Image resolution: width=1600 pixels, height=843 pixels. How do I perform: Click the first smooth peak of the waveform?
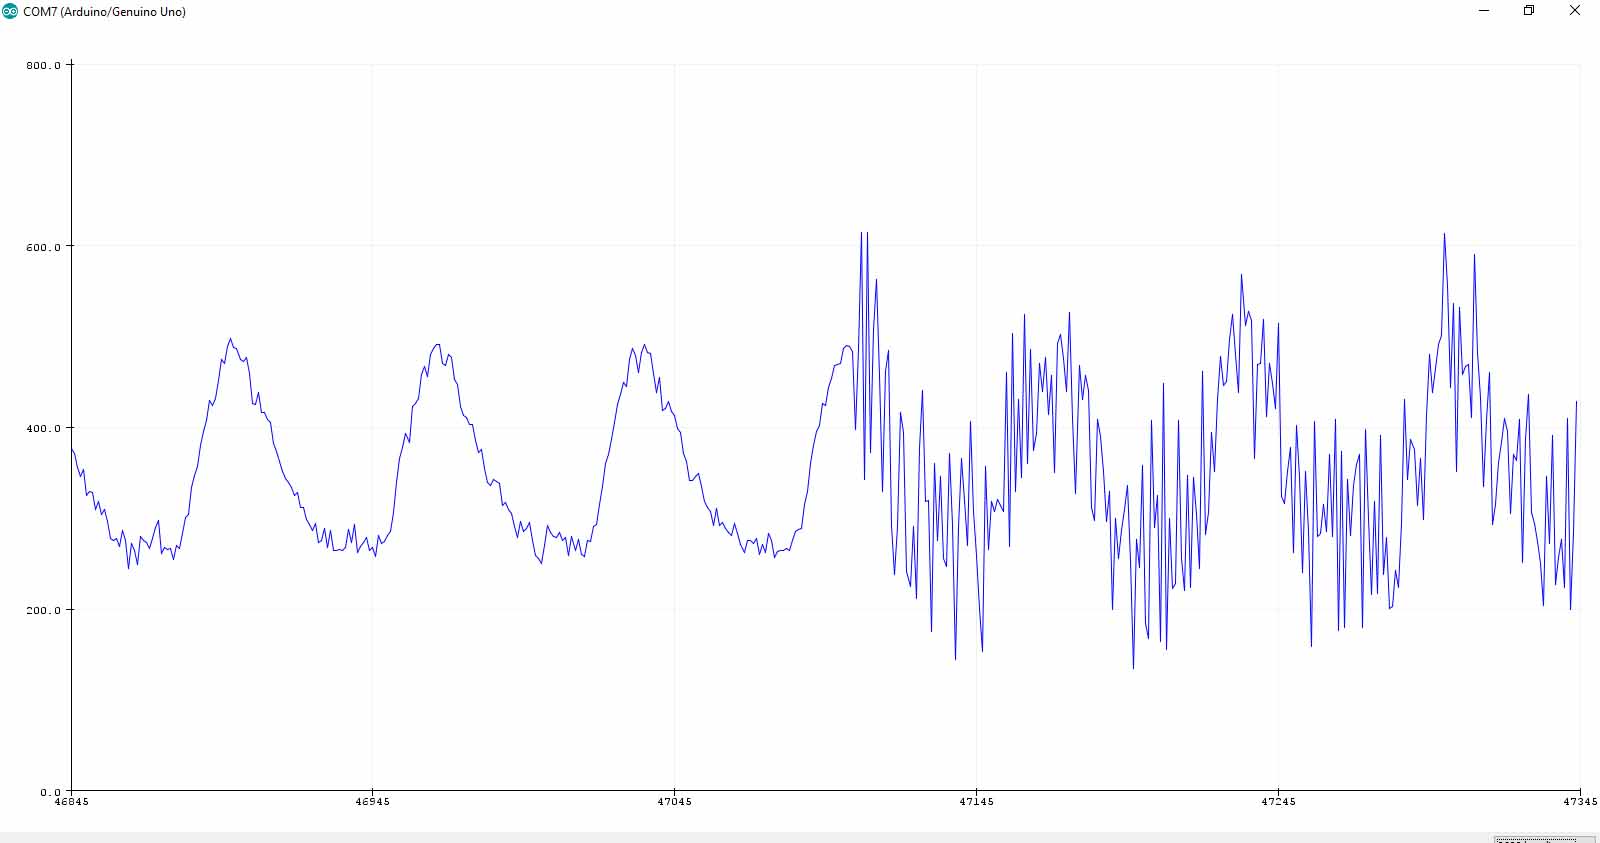pos(230,340)
